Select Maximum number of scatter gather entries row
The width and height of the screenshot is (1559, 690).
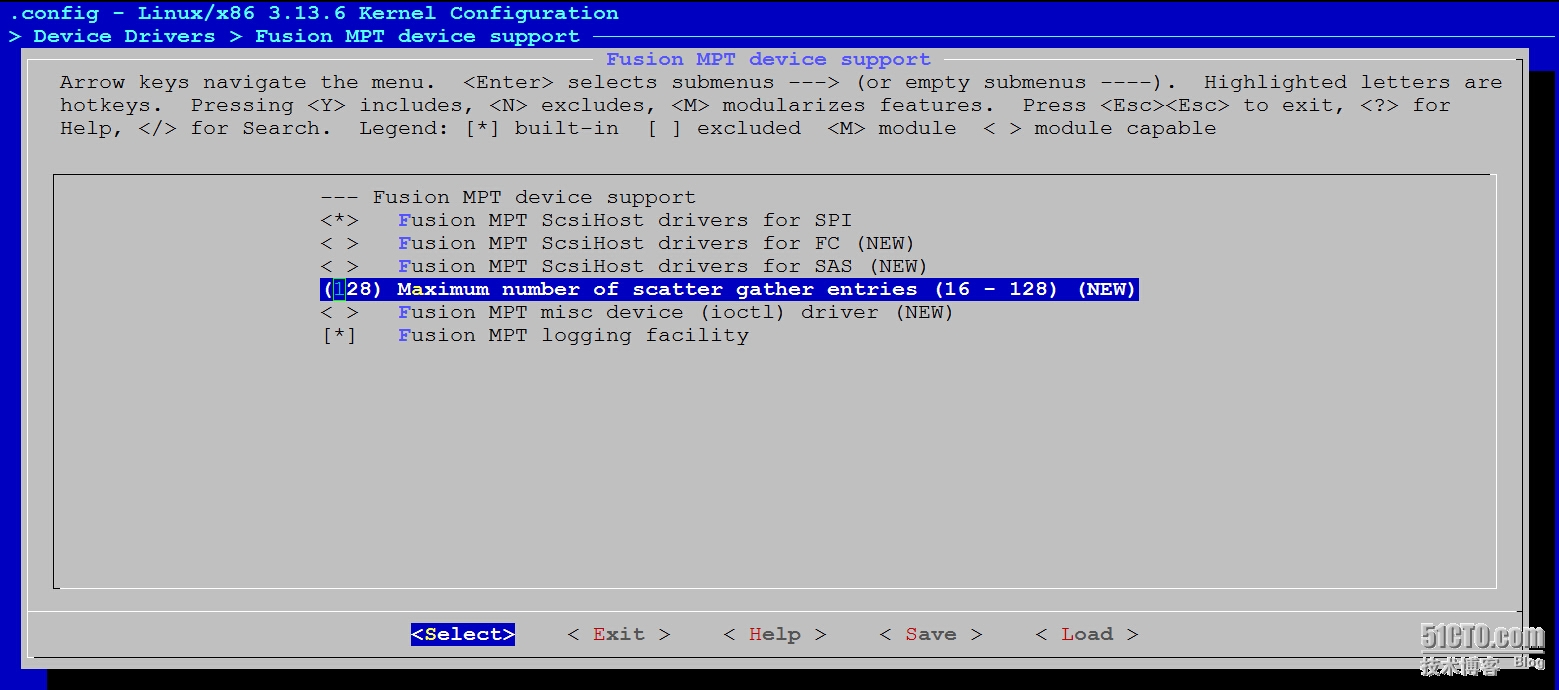[x=729, y=289]
